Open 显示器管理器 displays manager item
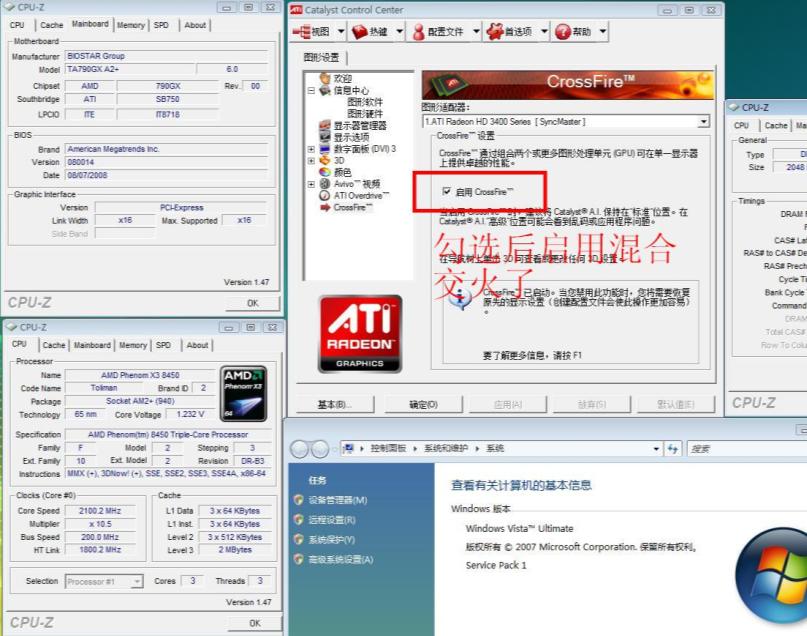Screen dimensions: 807x636 (360, 126)
